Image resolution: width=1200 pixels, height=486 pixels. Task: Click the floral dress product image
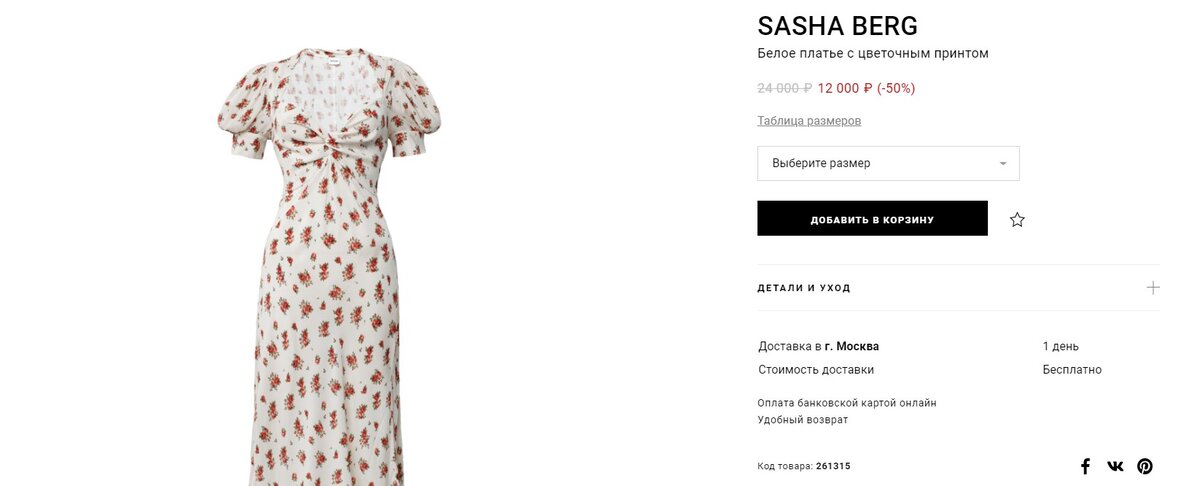pyautogui.click(x=329, y=266)
